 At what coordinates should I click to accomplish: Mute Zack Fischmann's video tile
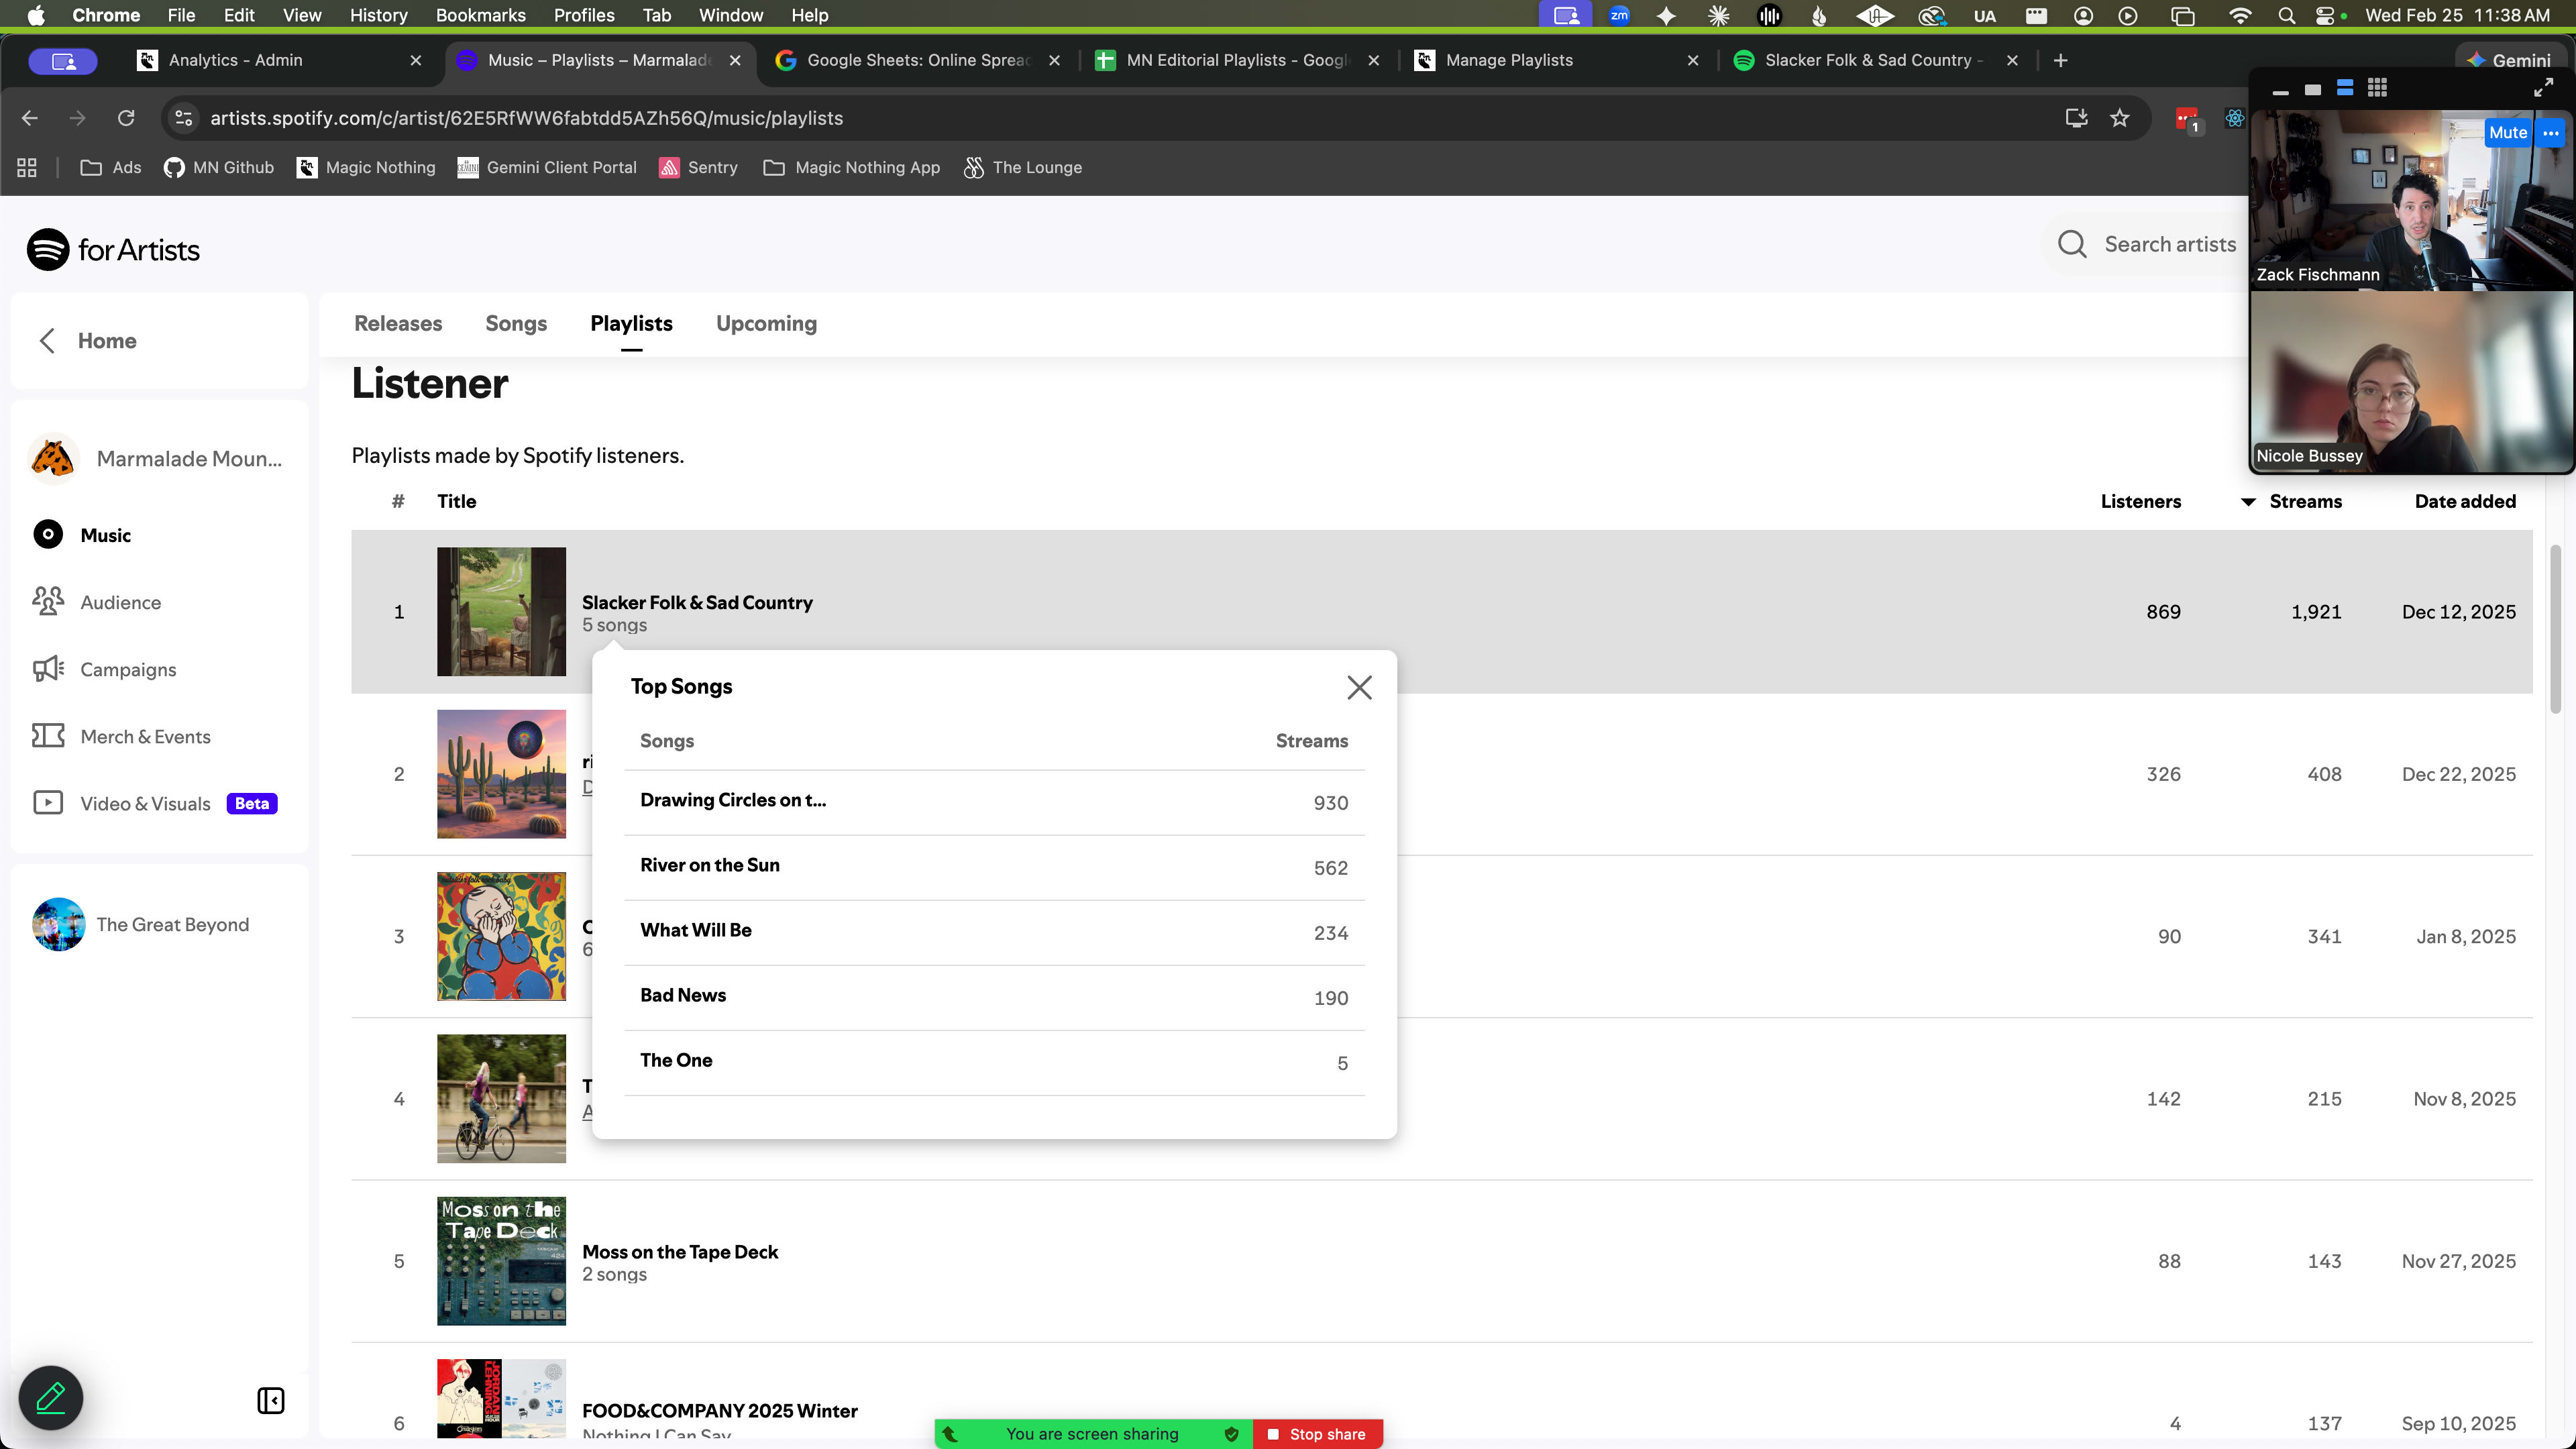(x=2507, y=132)
